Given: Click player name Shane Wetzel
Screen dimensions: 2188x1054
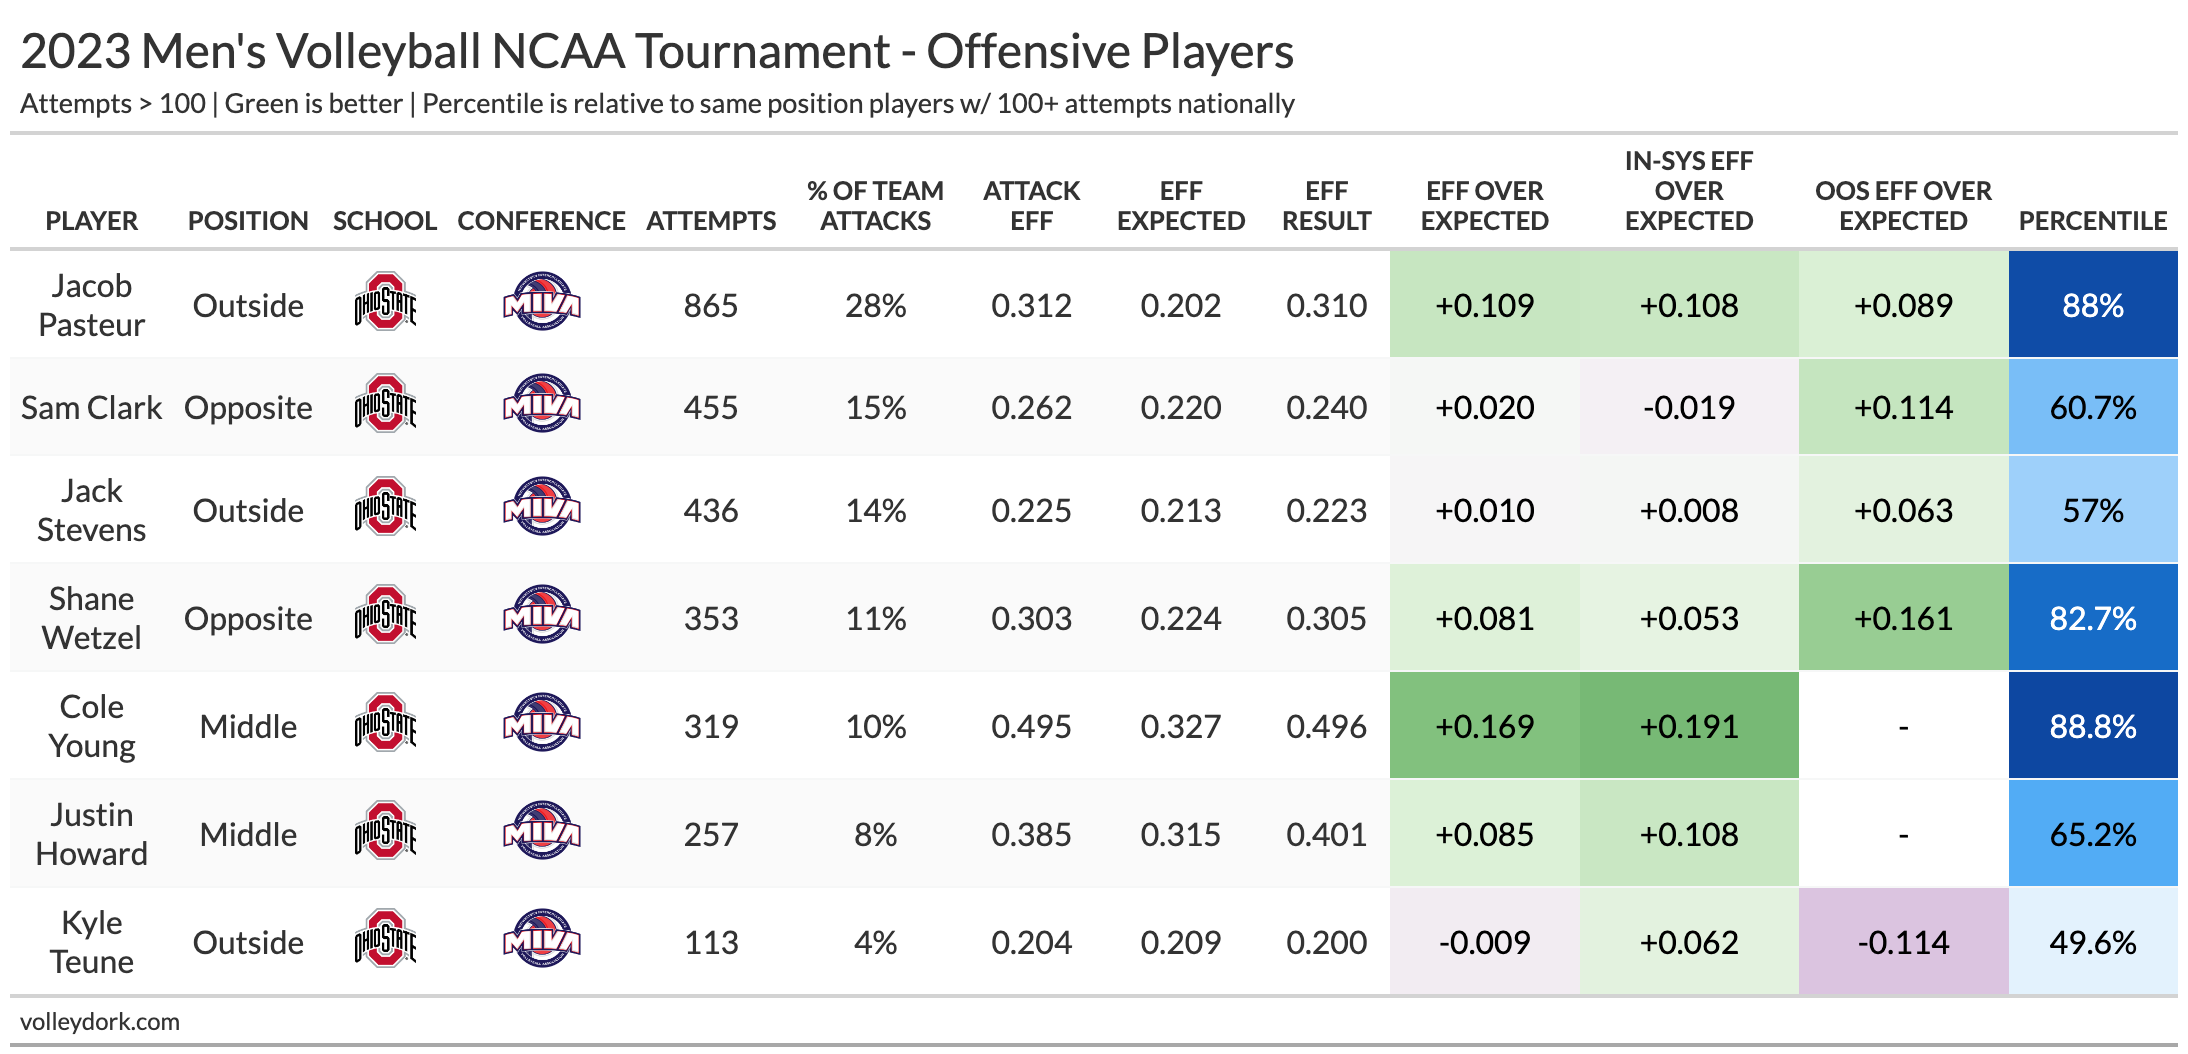Looking at the screenshot, I should (91, 618).
